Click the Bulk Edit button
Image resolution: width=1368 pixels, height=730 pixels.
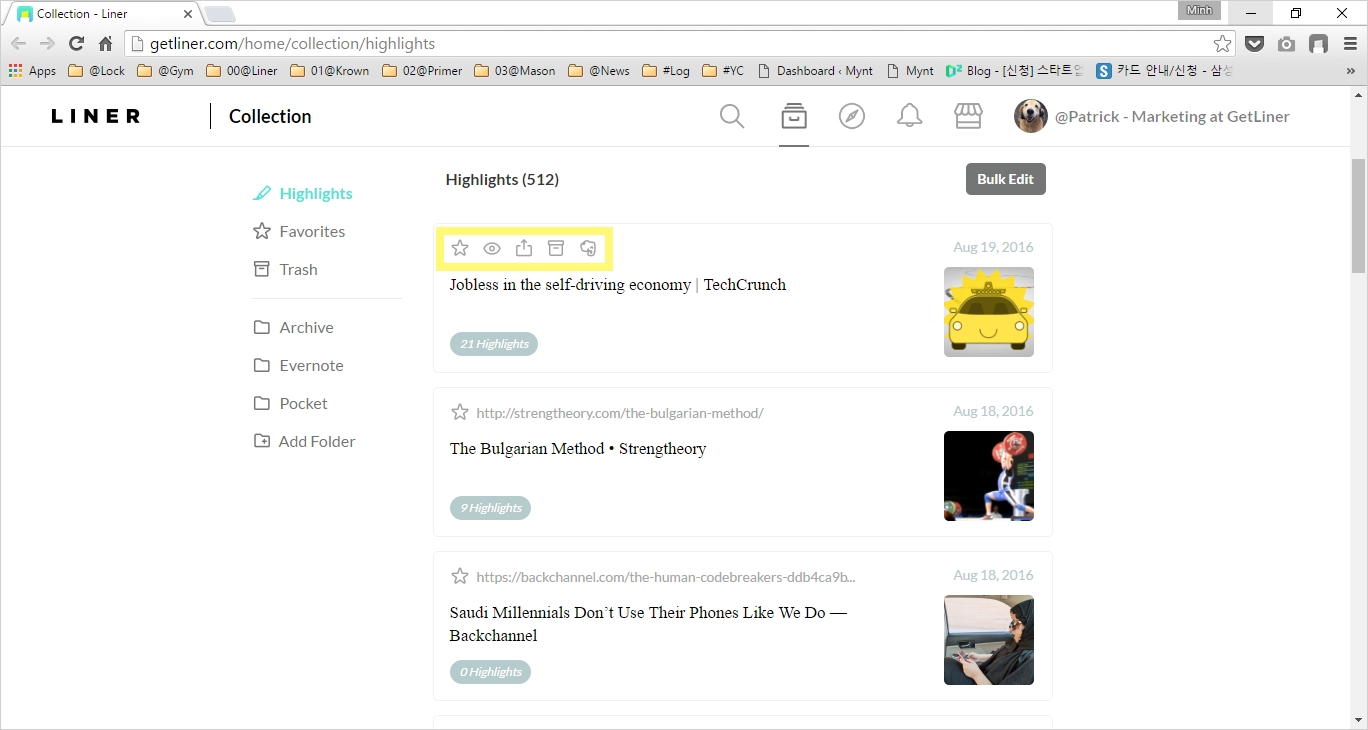1005,178
